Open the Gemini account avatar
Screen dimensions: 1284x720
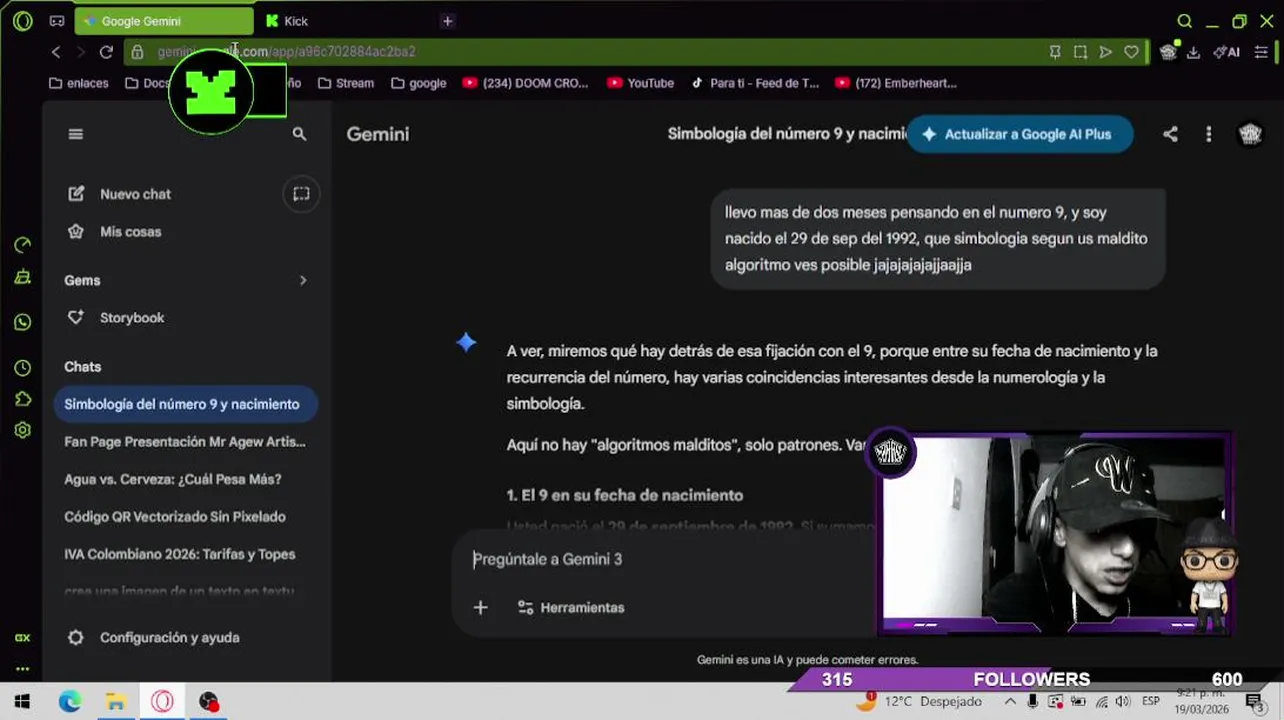coord(1250,134)
